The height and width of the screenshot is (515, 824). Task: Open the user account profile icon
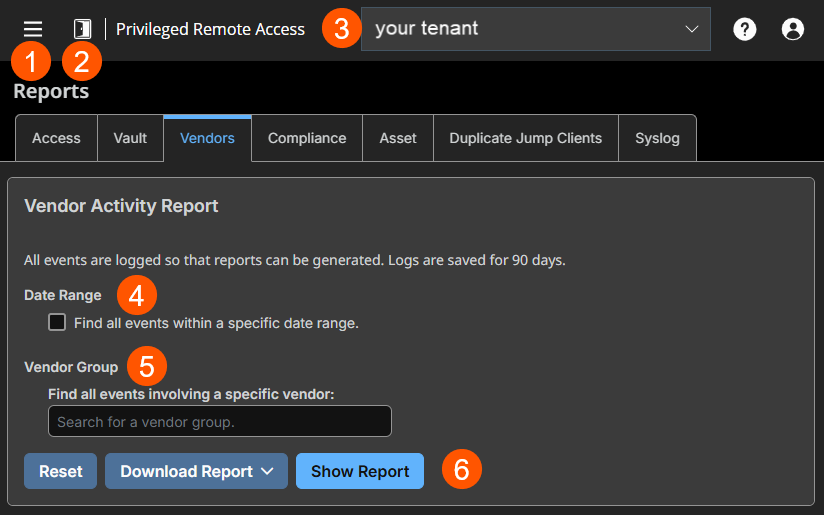point(792,29)
